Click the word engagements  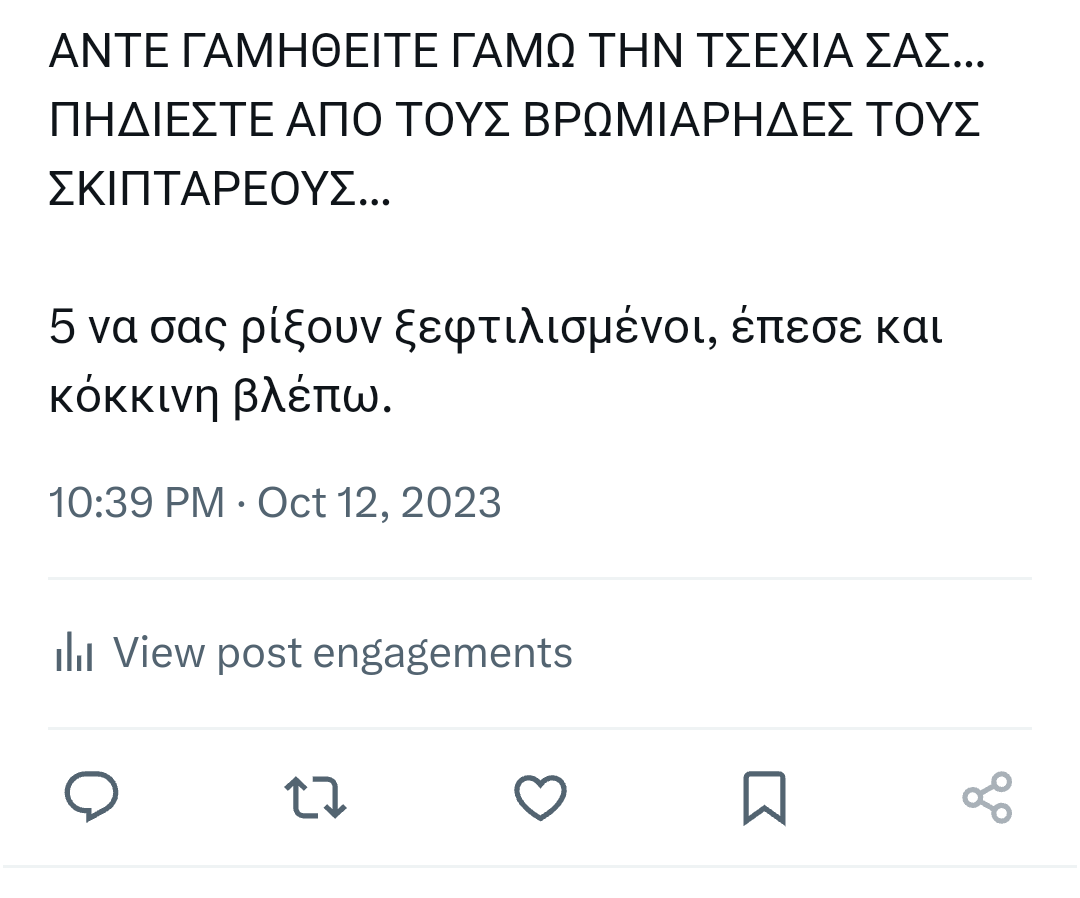click(443, 654)
